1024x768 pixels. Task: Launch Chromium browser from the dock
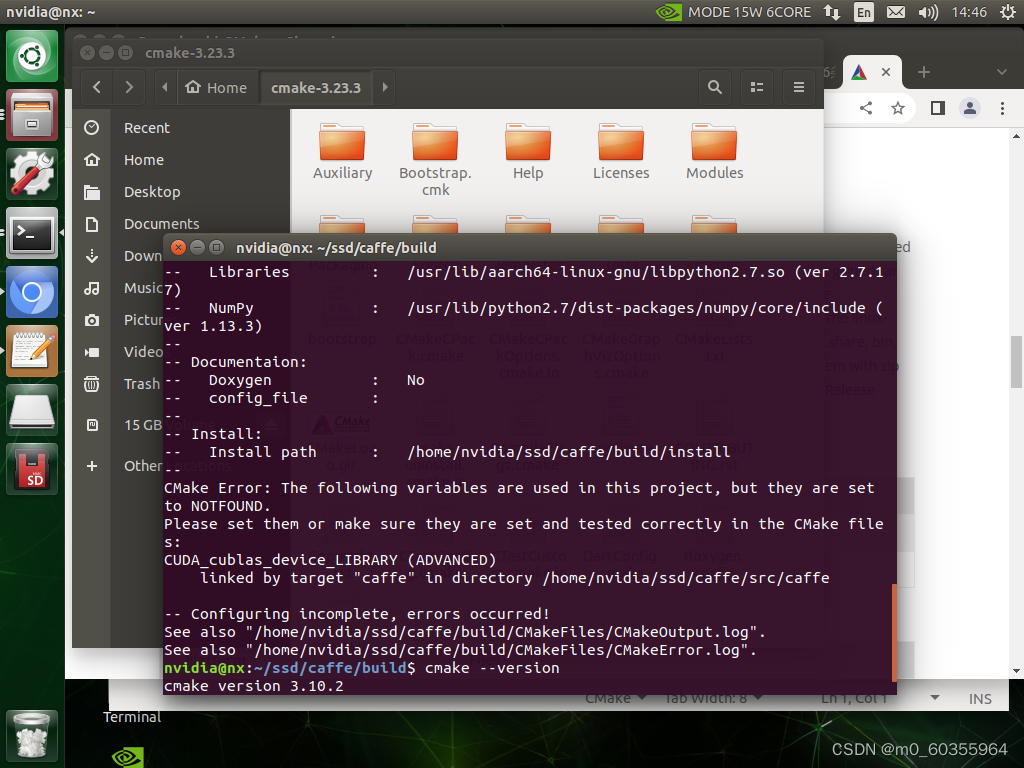[x=32, y=292]
